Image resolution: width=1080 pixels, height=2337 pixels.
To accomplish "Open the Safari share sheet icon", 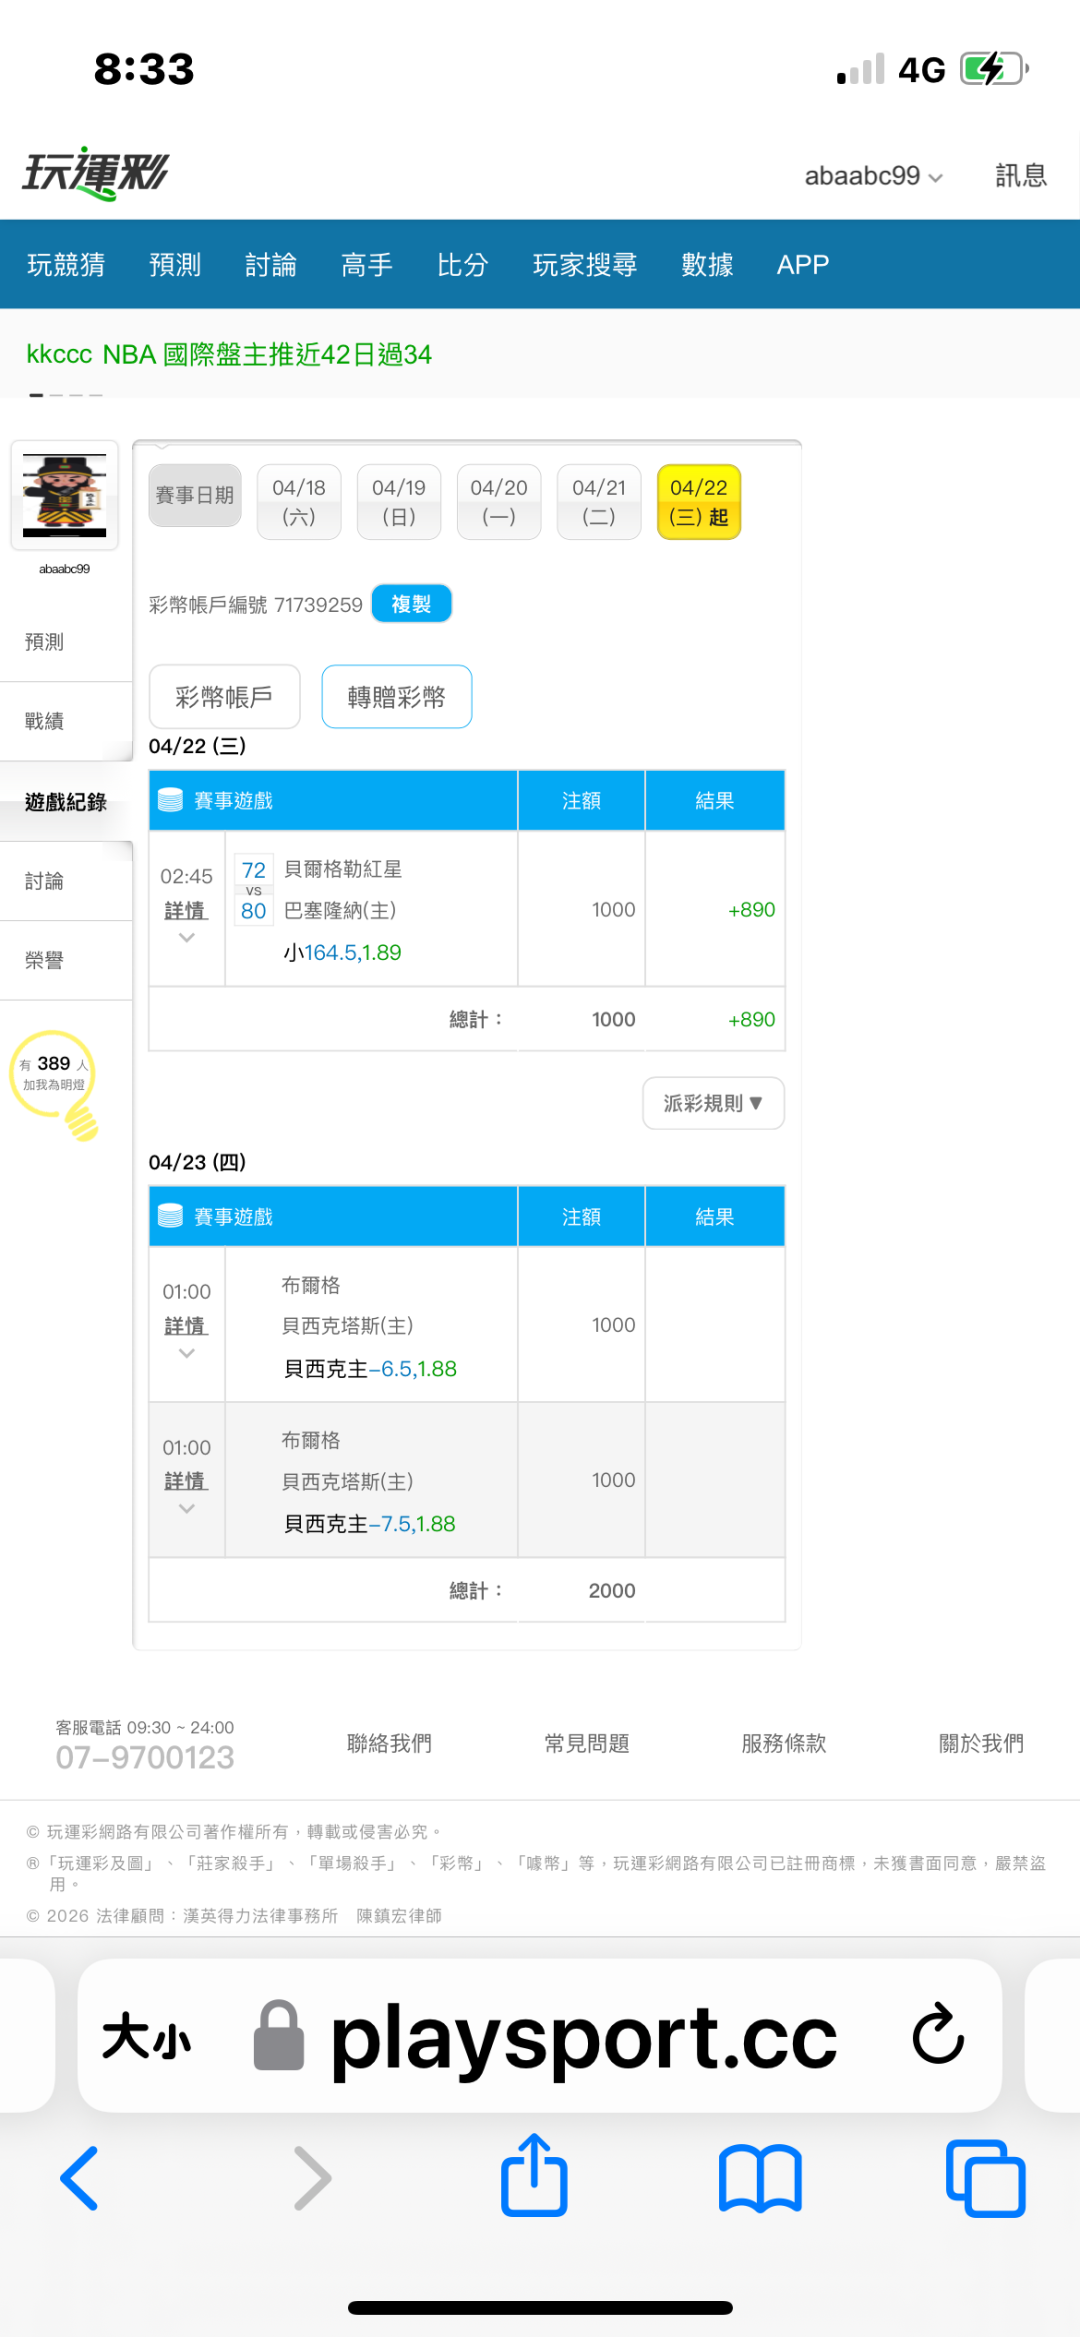I will click(534, 2175).
